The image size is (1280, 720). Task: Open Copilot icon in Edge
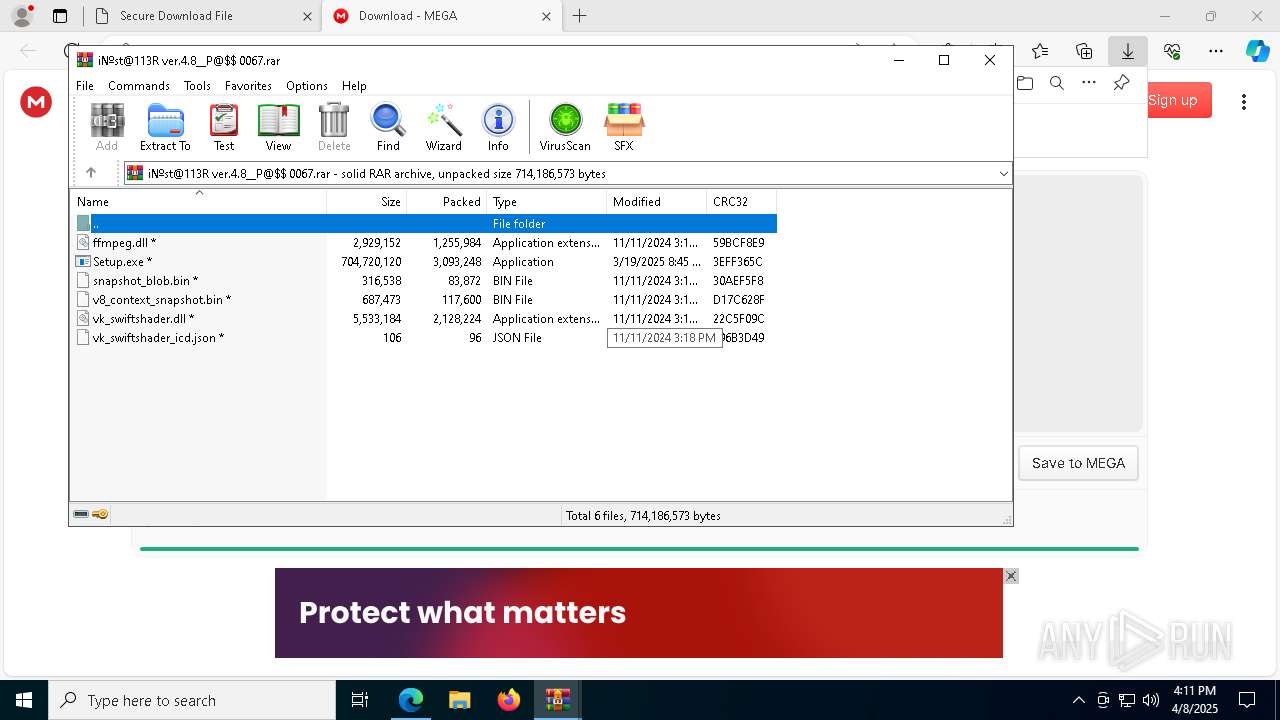tap(1257, 51)
